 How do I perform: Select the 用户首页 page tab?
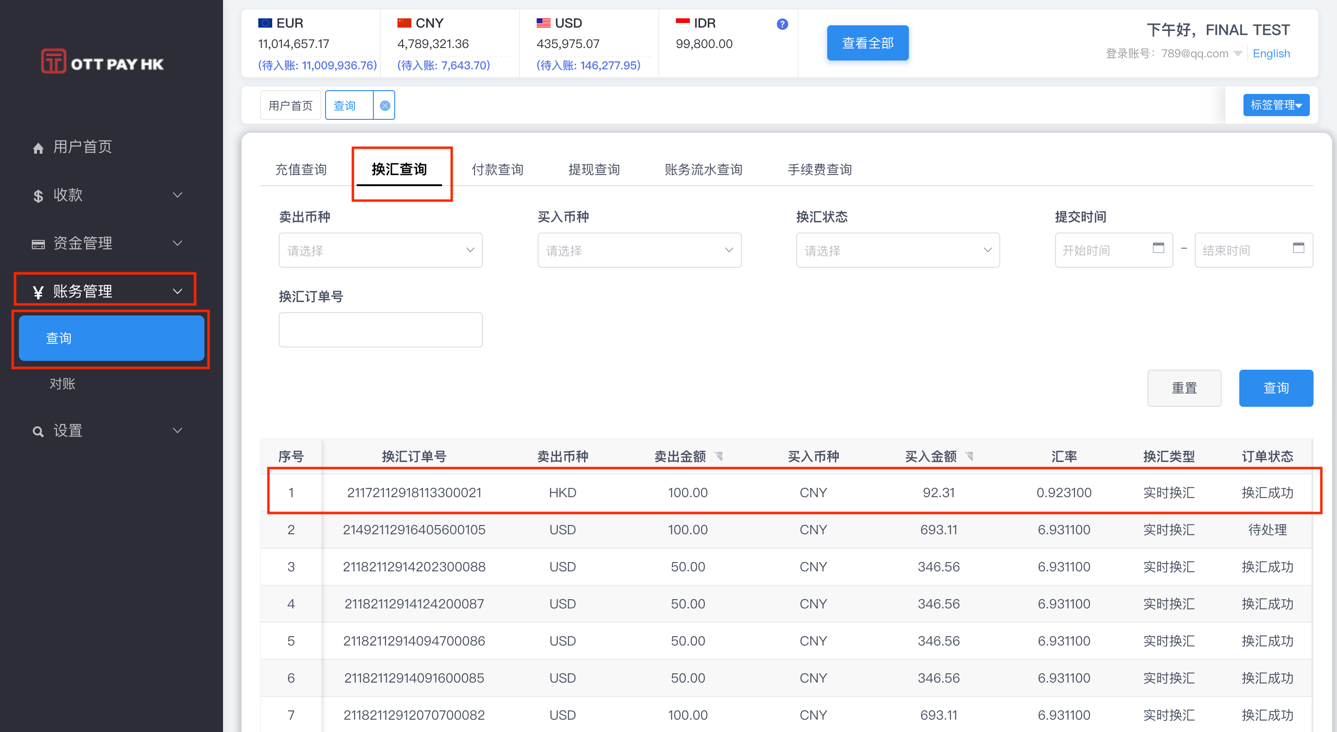[291, 105]
